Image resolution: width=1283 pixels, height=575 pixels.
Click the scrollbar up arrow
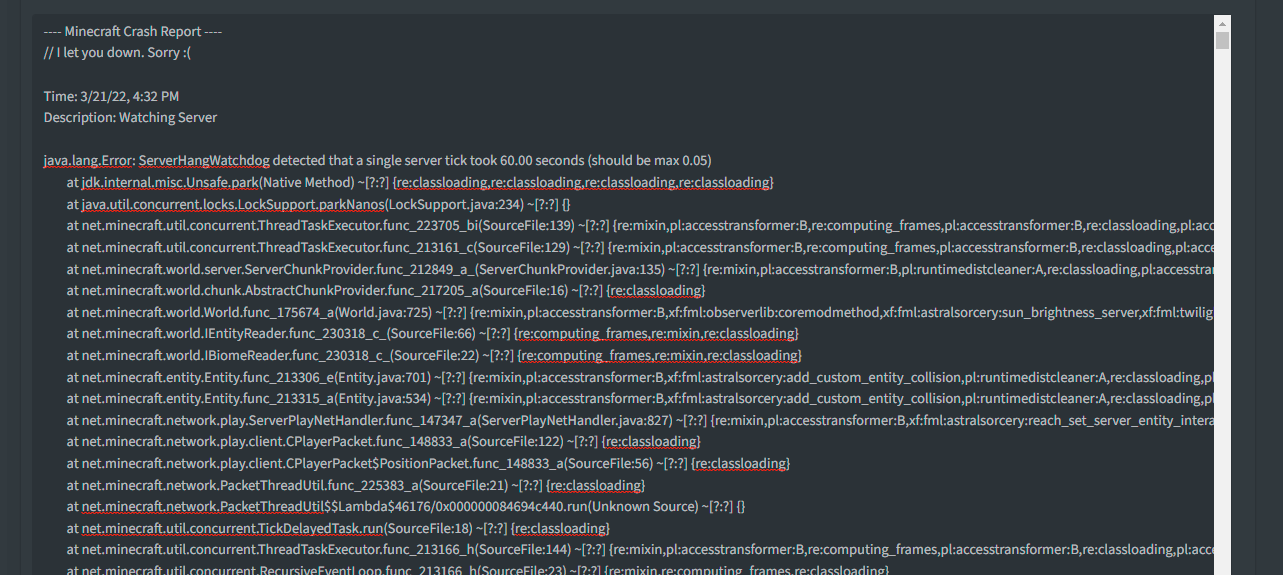tap(1221, 22)
